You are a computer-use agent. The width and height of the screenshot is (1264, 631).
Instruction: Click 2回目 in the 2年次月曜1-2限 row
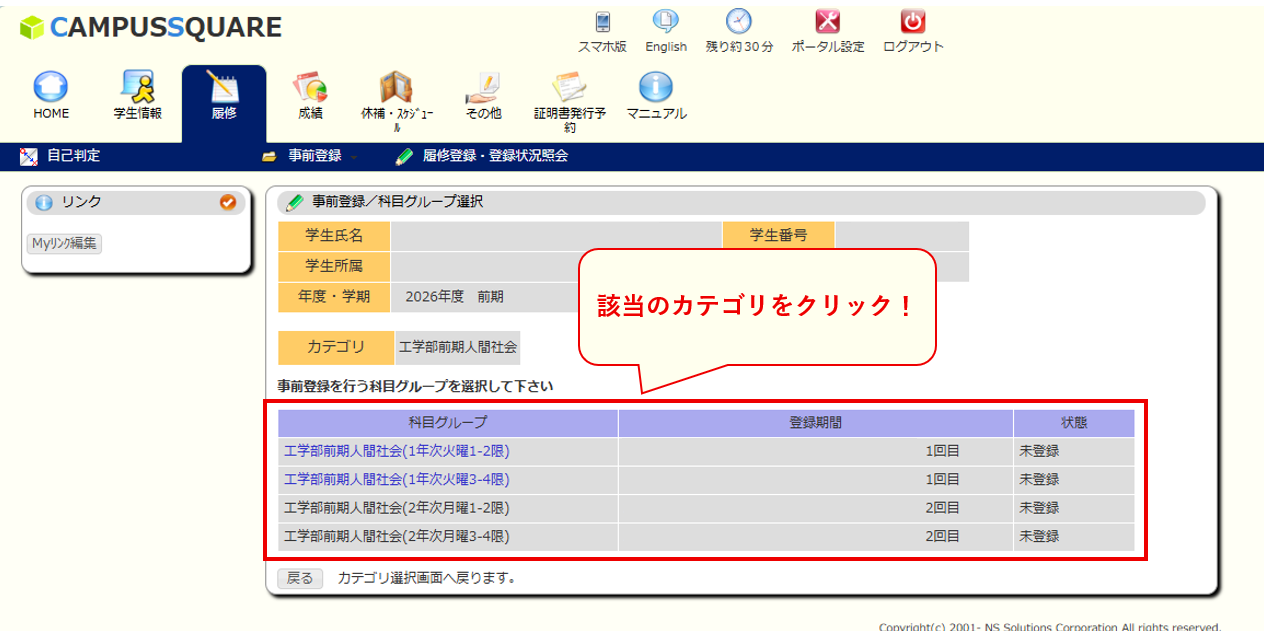click(942, 508)
